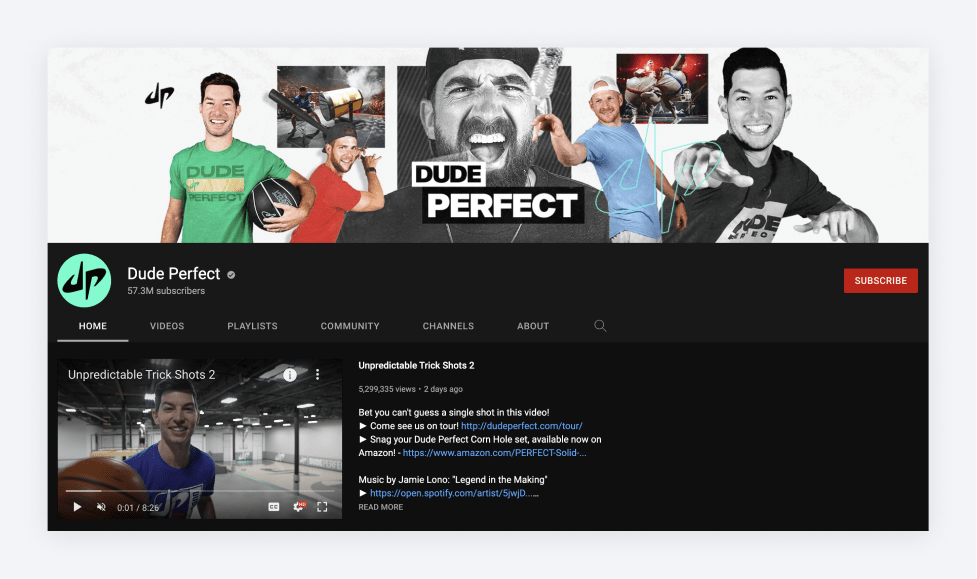Go to the Channels tab
Viewport: 977px width, 579px height.
(448, 326)
